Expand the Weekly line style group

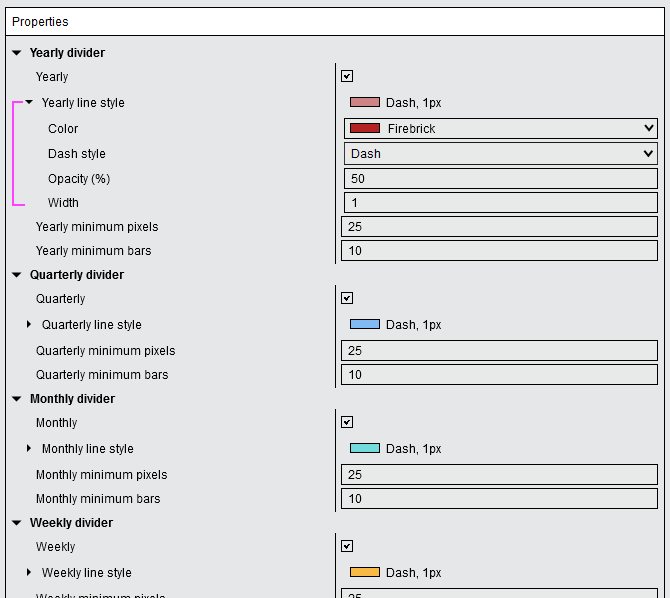point(29,572)
